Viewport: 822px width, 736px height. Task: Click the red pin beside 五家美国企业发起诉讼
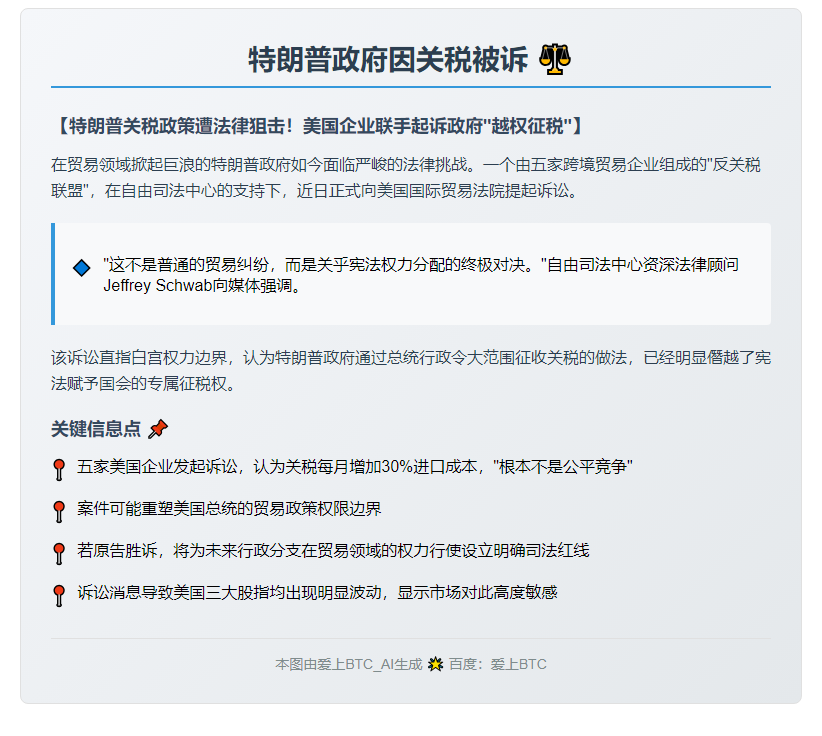click(x=59, y=469)
